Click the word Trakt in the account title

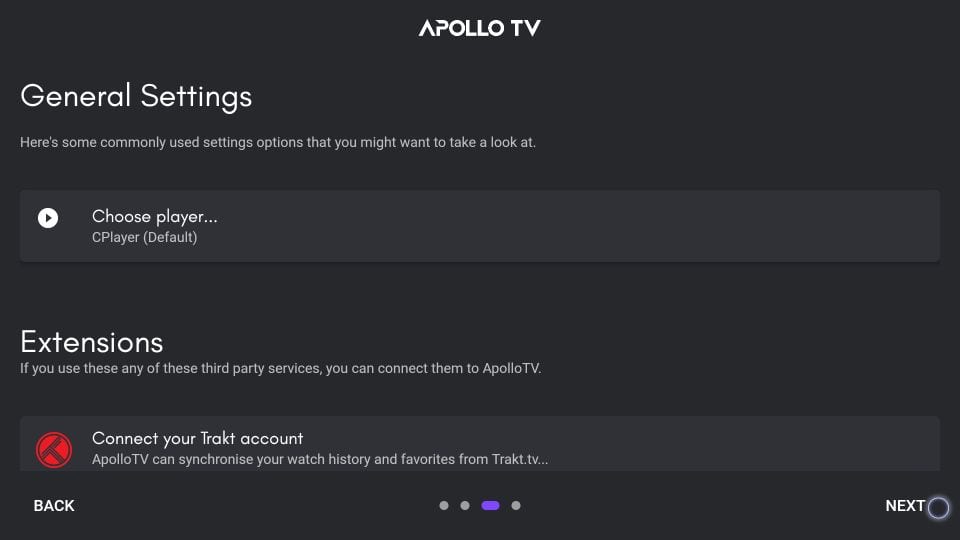click(218, 438)
